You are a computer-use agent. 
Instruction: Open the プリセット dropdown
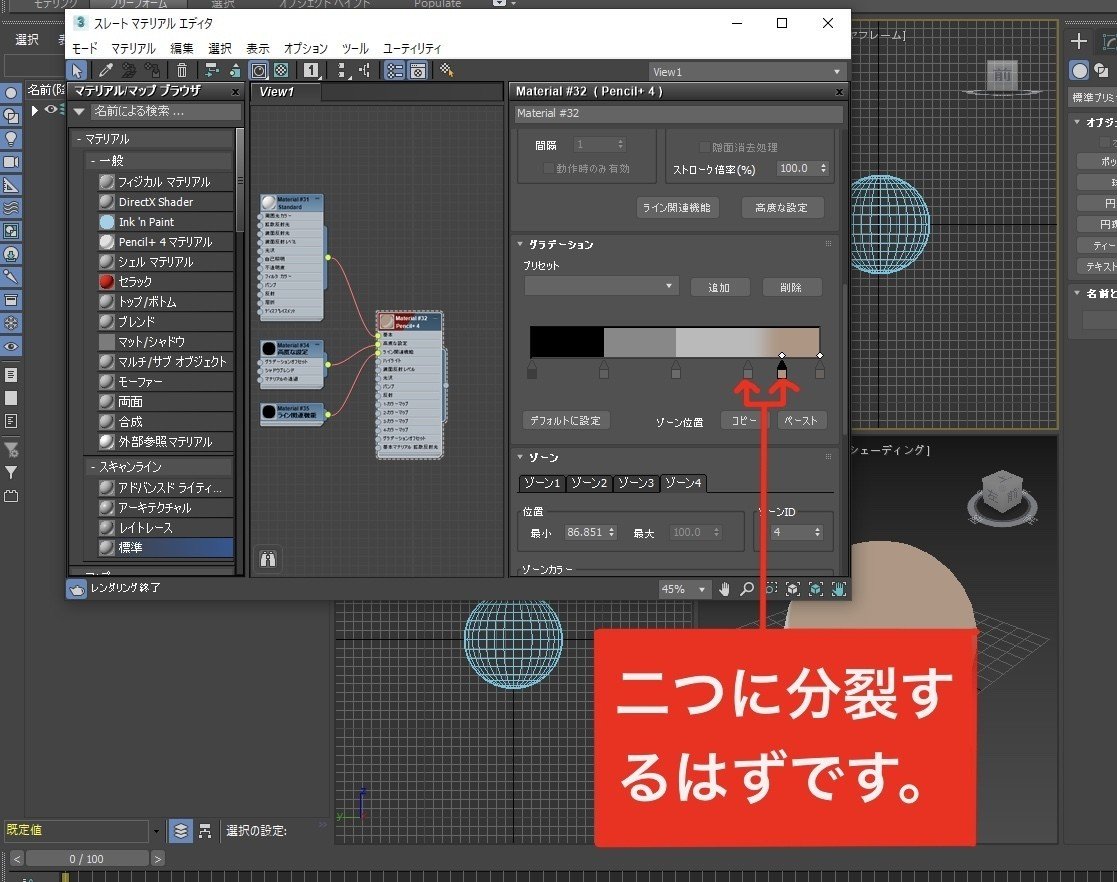pyautogui.click(x=601, y=286)
